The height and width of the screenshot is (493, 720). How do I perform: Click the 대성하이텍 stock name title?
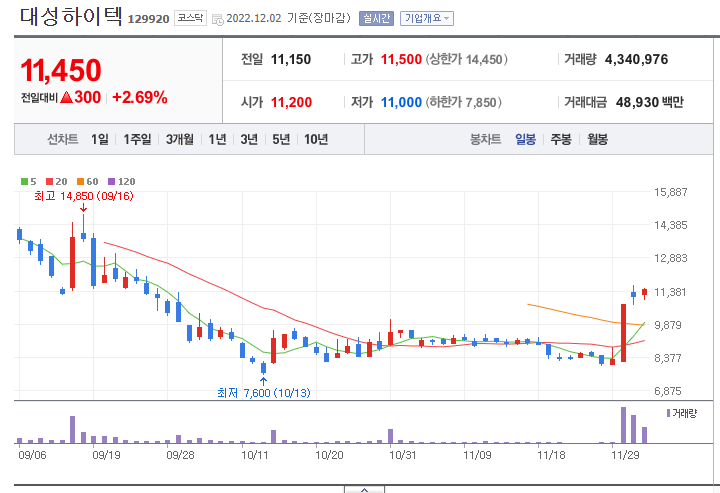coord(71,17)
